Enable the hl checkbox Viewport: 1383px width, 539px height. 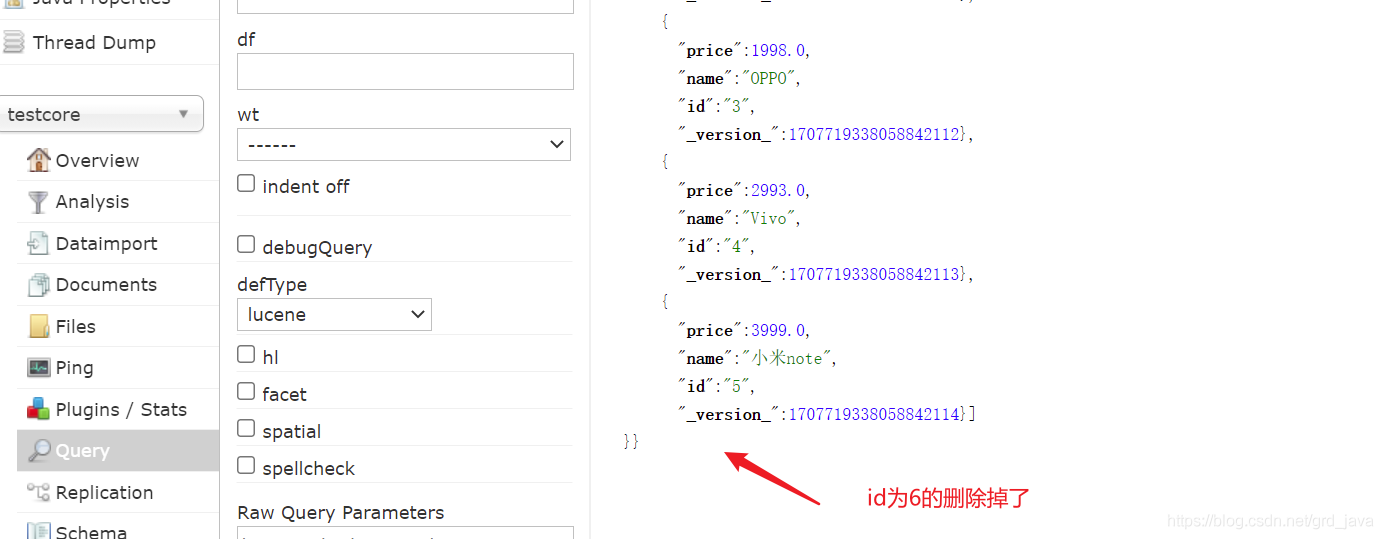tap(246, 354)
